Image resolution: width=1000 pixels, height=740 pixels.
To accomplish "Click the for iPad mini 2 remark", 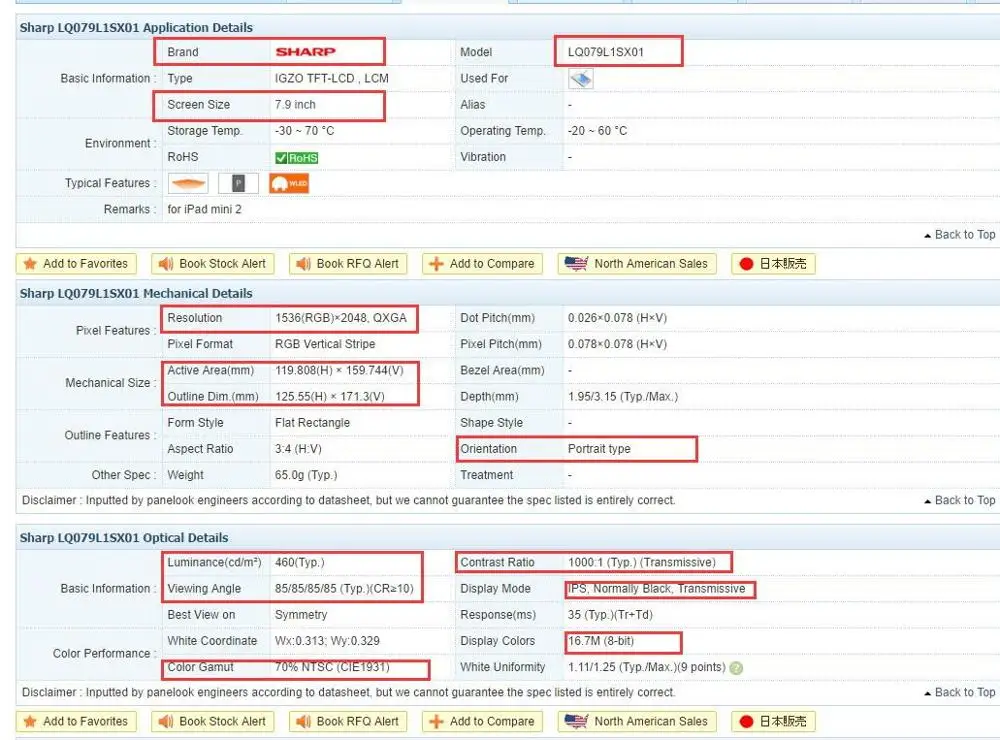I will click(x=205, y=209).
